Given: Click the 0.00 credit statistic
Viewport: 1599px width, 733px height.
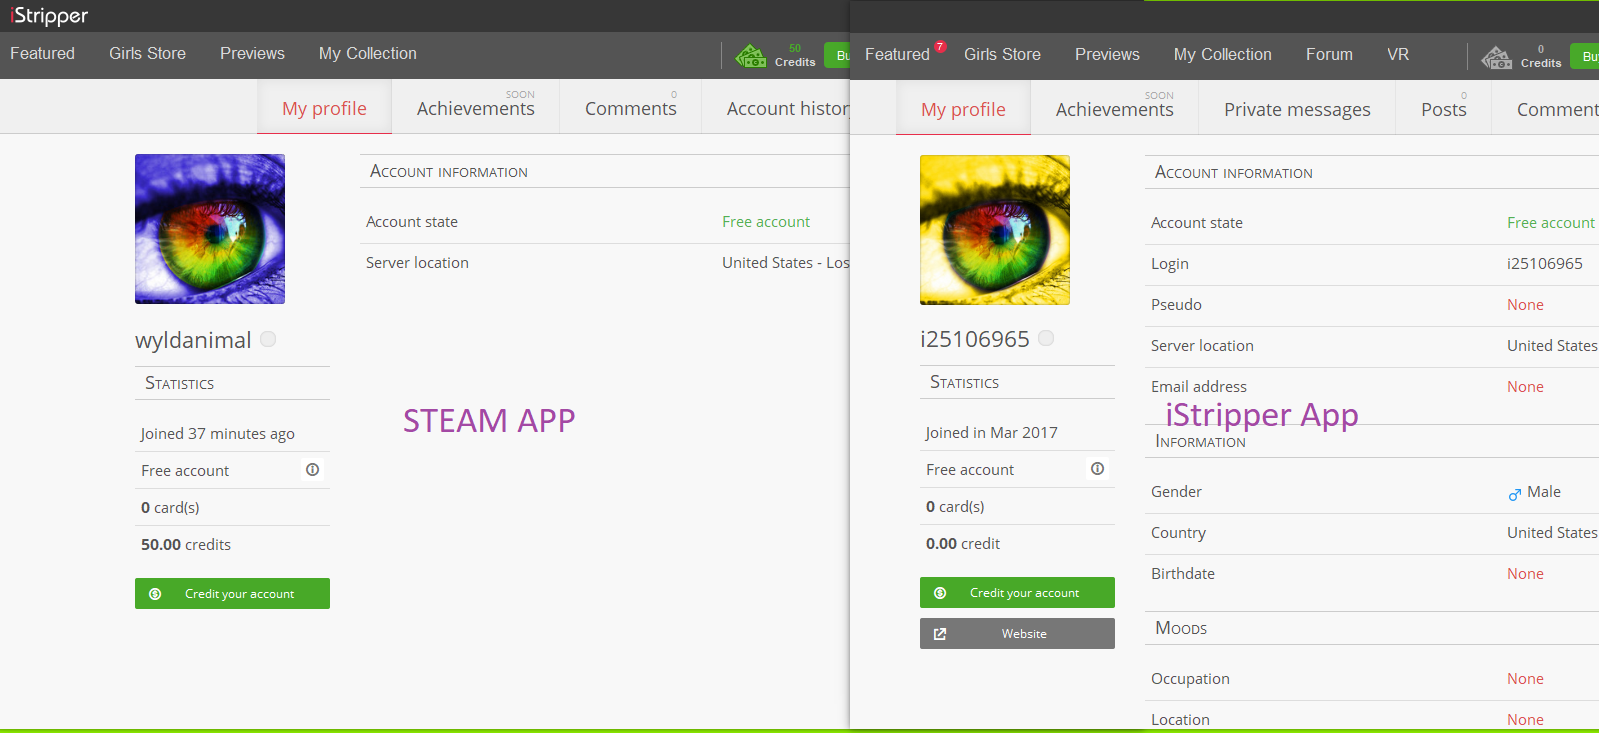Looking at the screenshot, I should pos(963,544).
